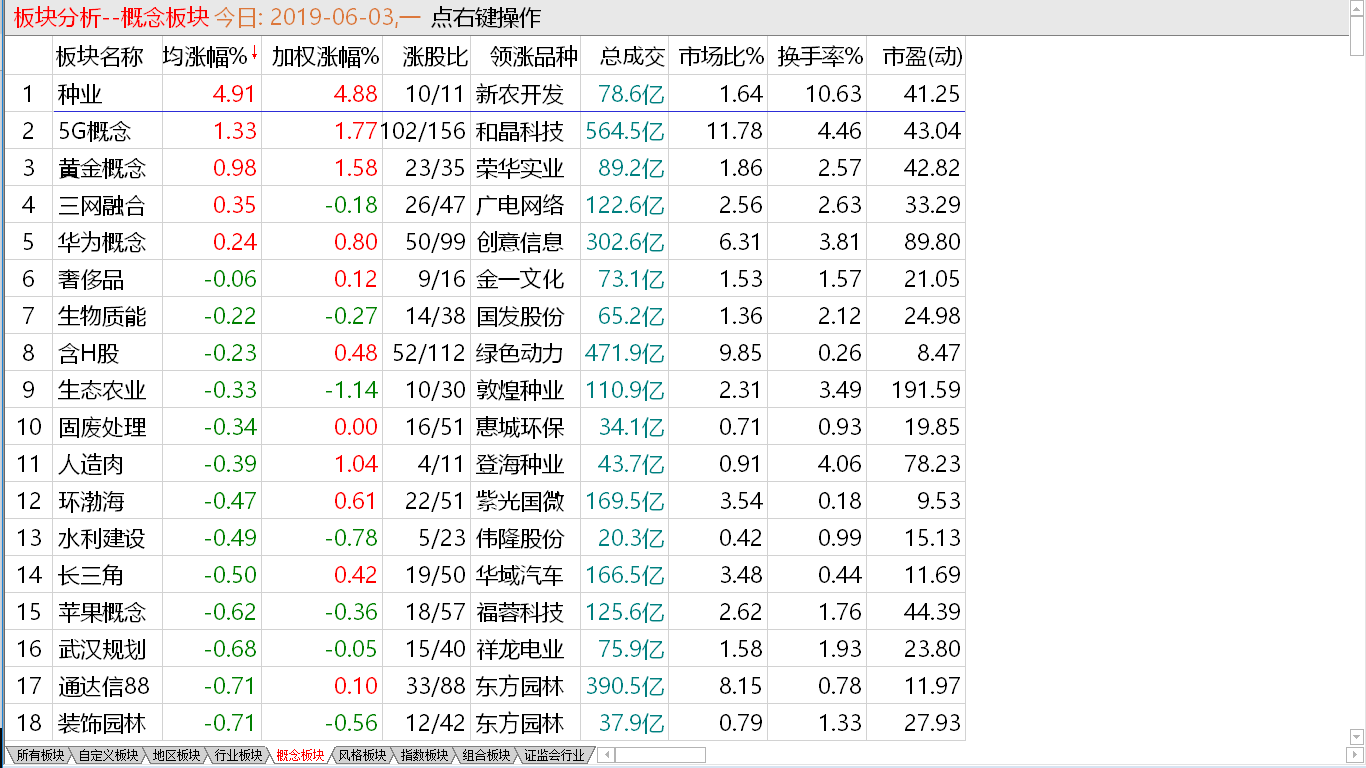Select the 华为概念 sector row

click(x=485, y=242)
